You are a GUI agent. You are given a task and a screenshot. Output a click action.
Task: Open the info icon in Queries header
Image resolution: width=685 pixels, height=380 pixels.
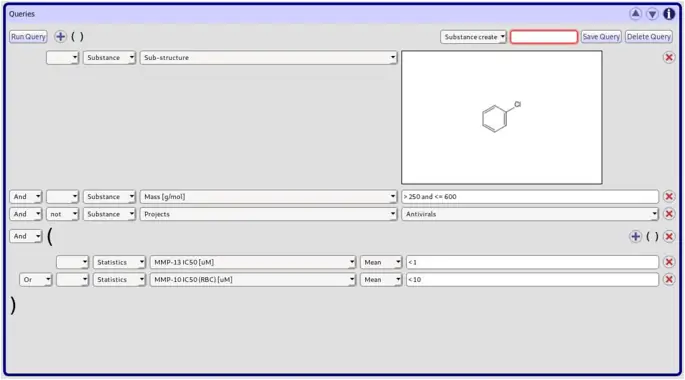tap(669, 14)
